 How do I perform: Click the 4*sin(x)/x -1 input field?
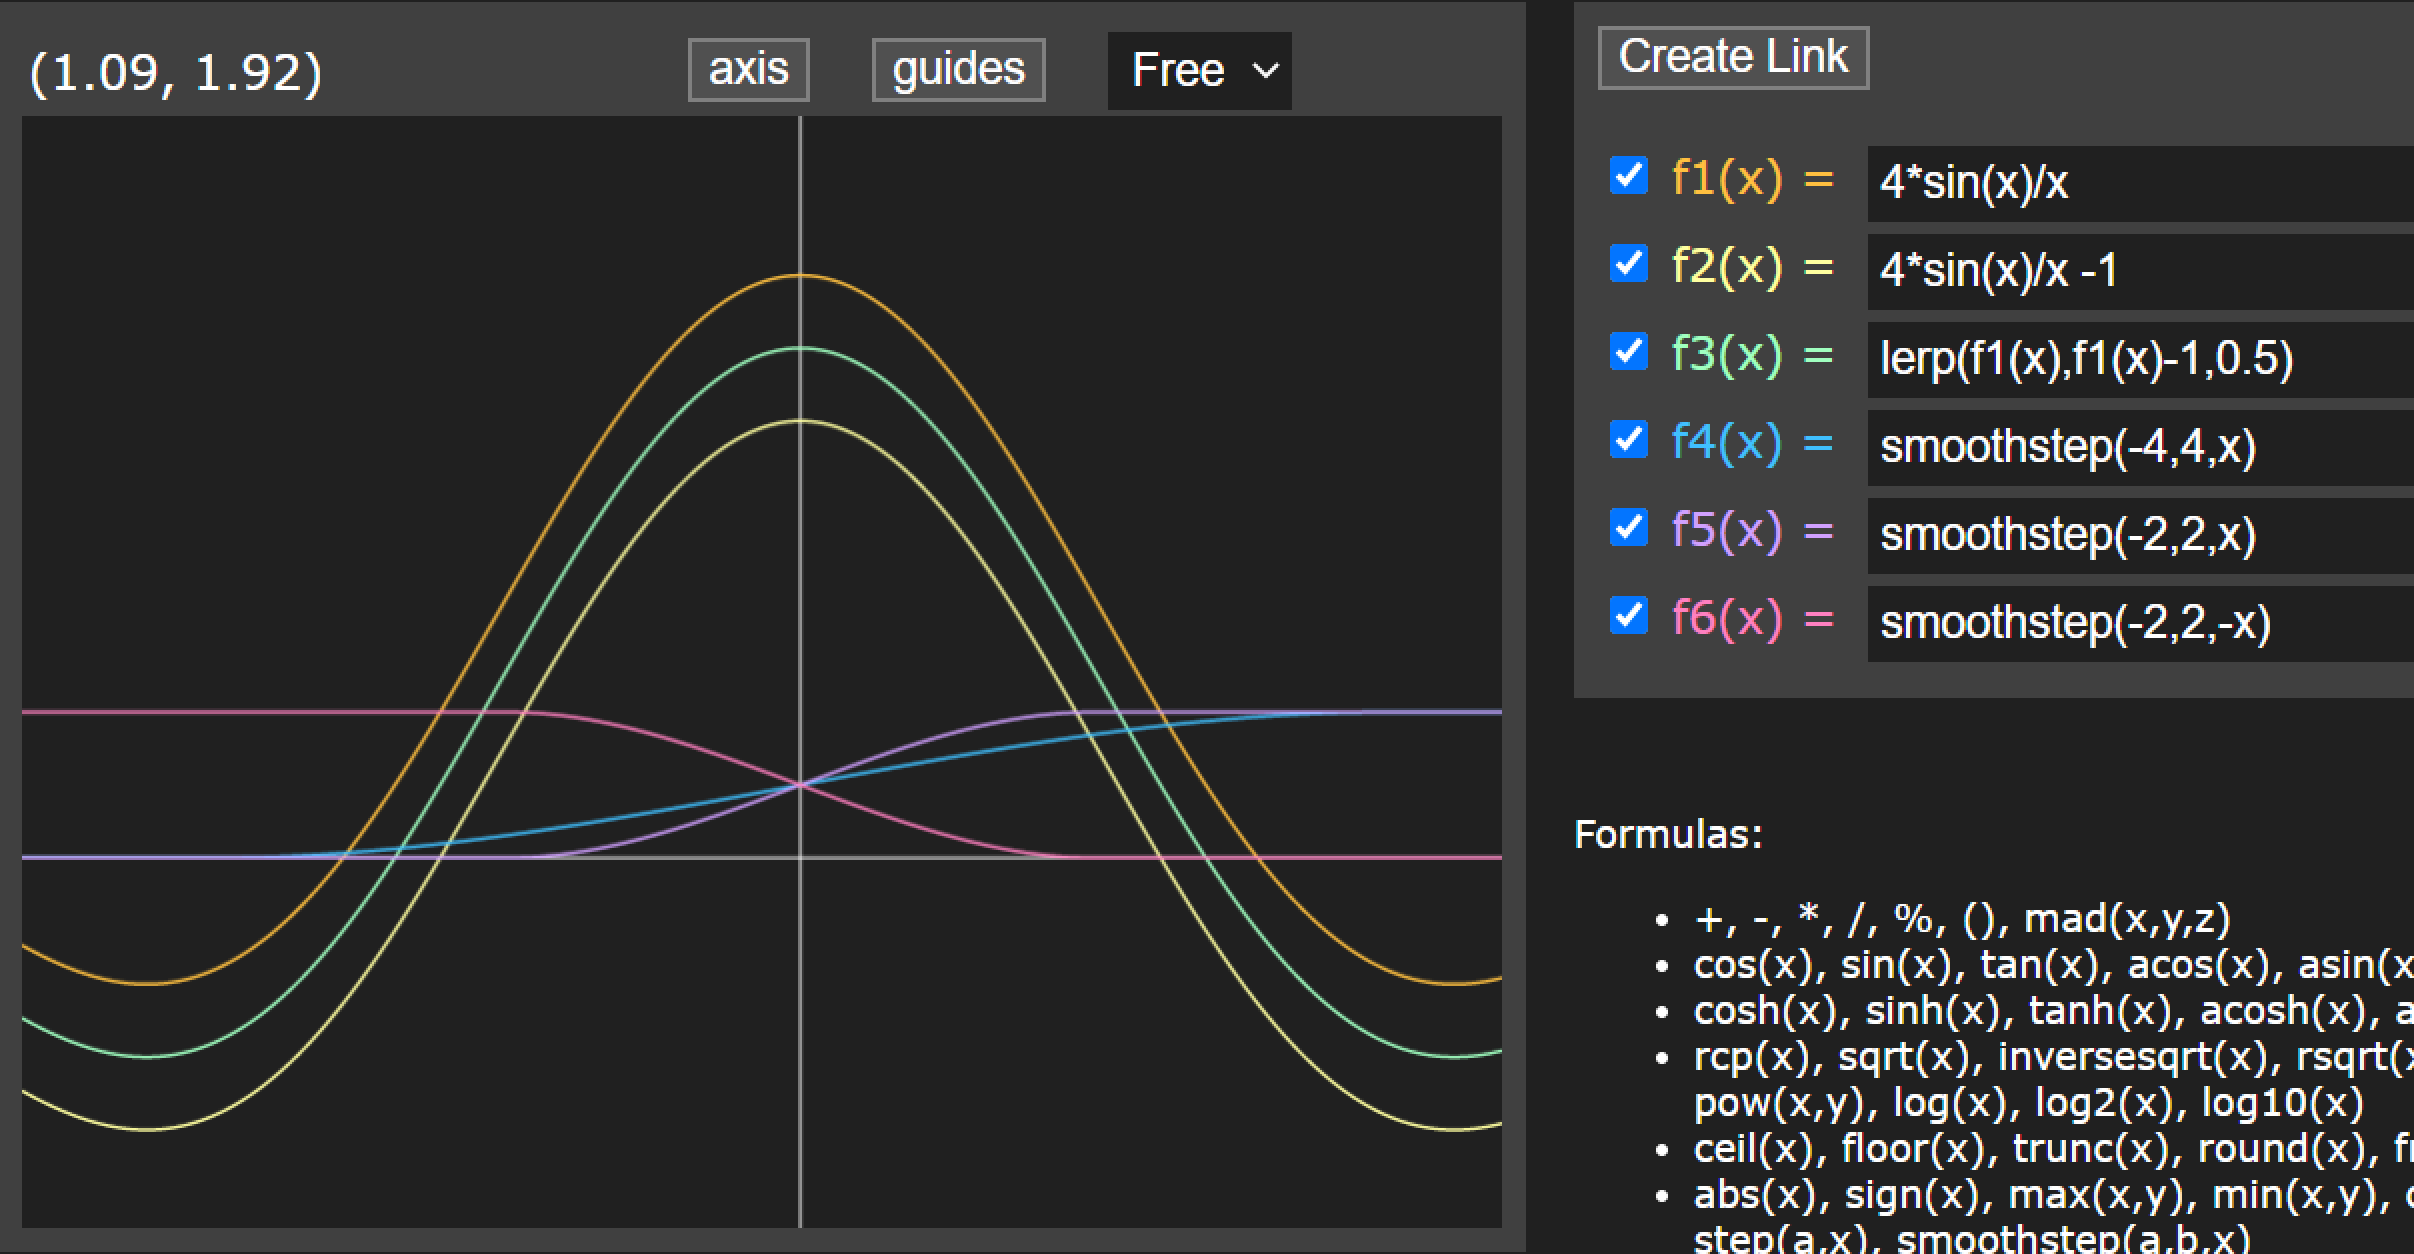[2140, 271]
